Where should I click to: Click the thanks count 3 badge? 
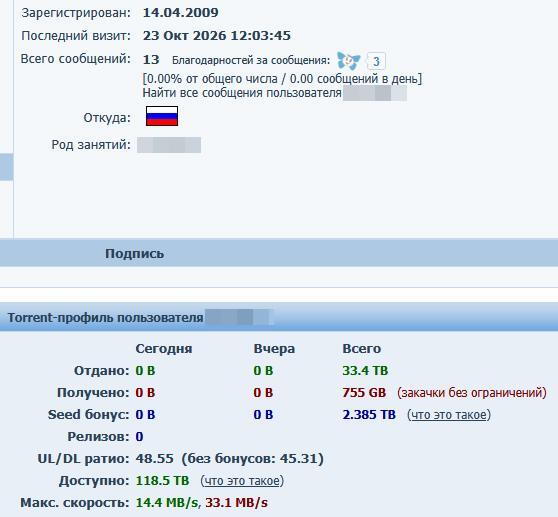click(x=376, y=62)
